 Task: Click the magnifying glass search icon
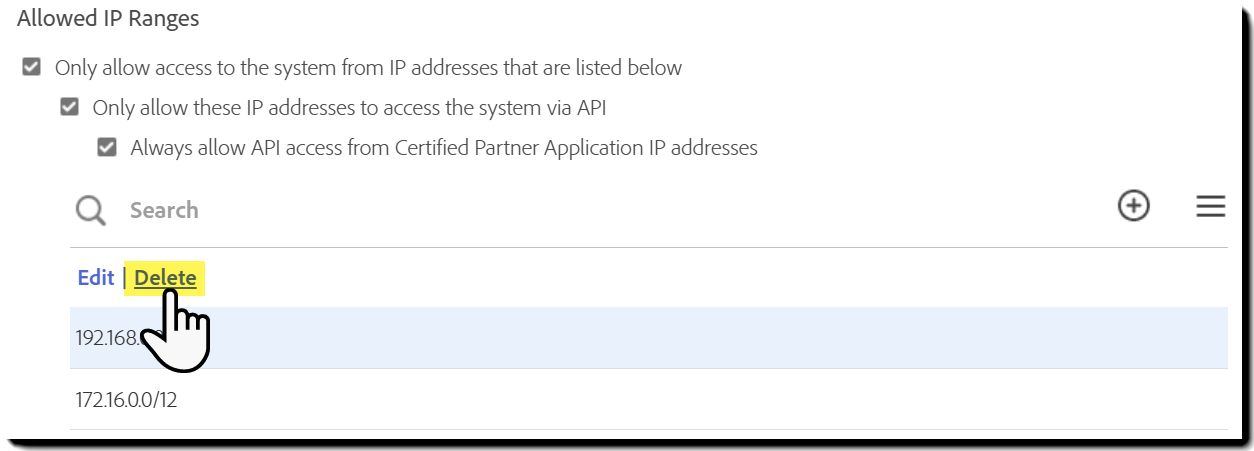point(91,210)
